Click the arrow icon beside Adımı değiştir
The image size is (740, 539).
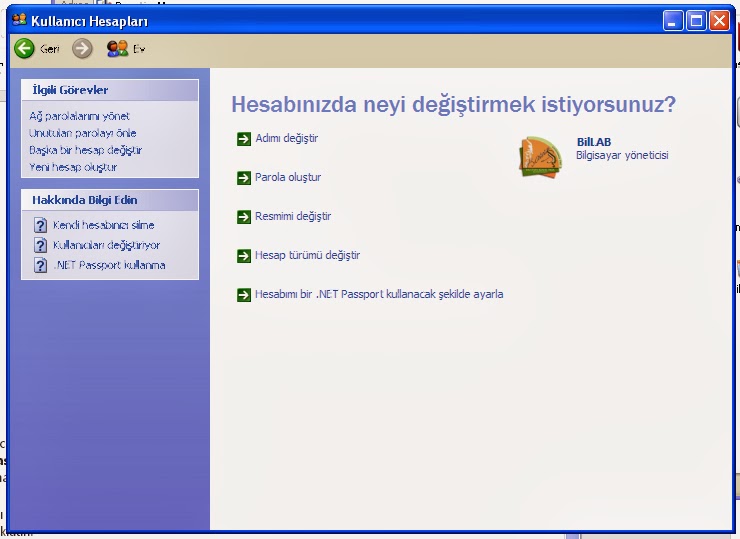click(244, 139)
